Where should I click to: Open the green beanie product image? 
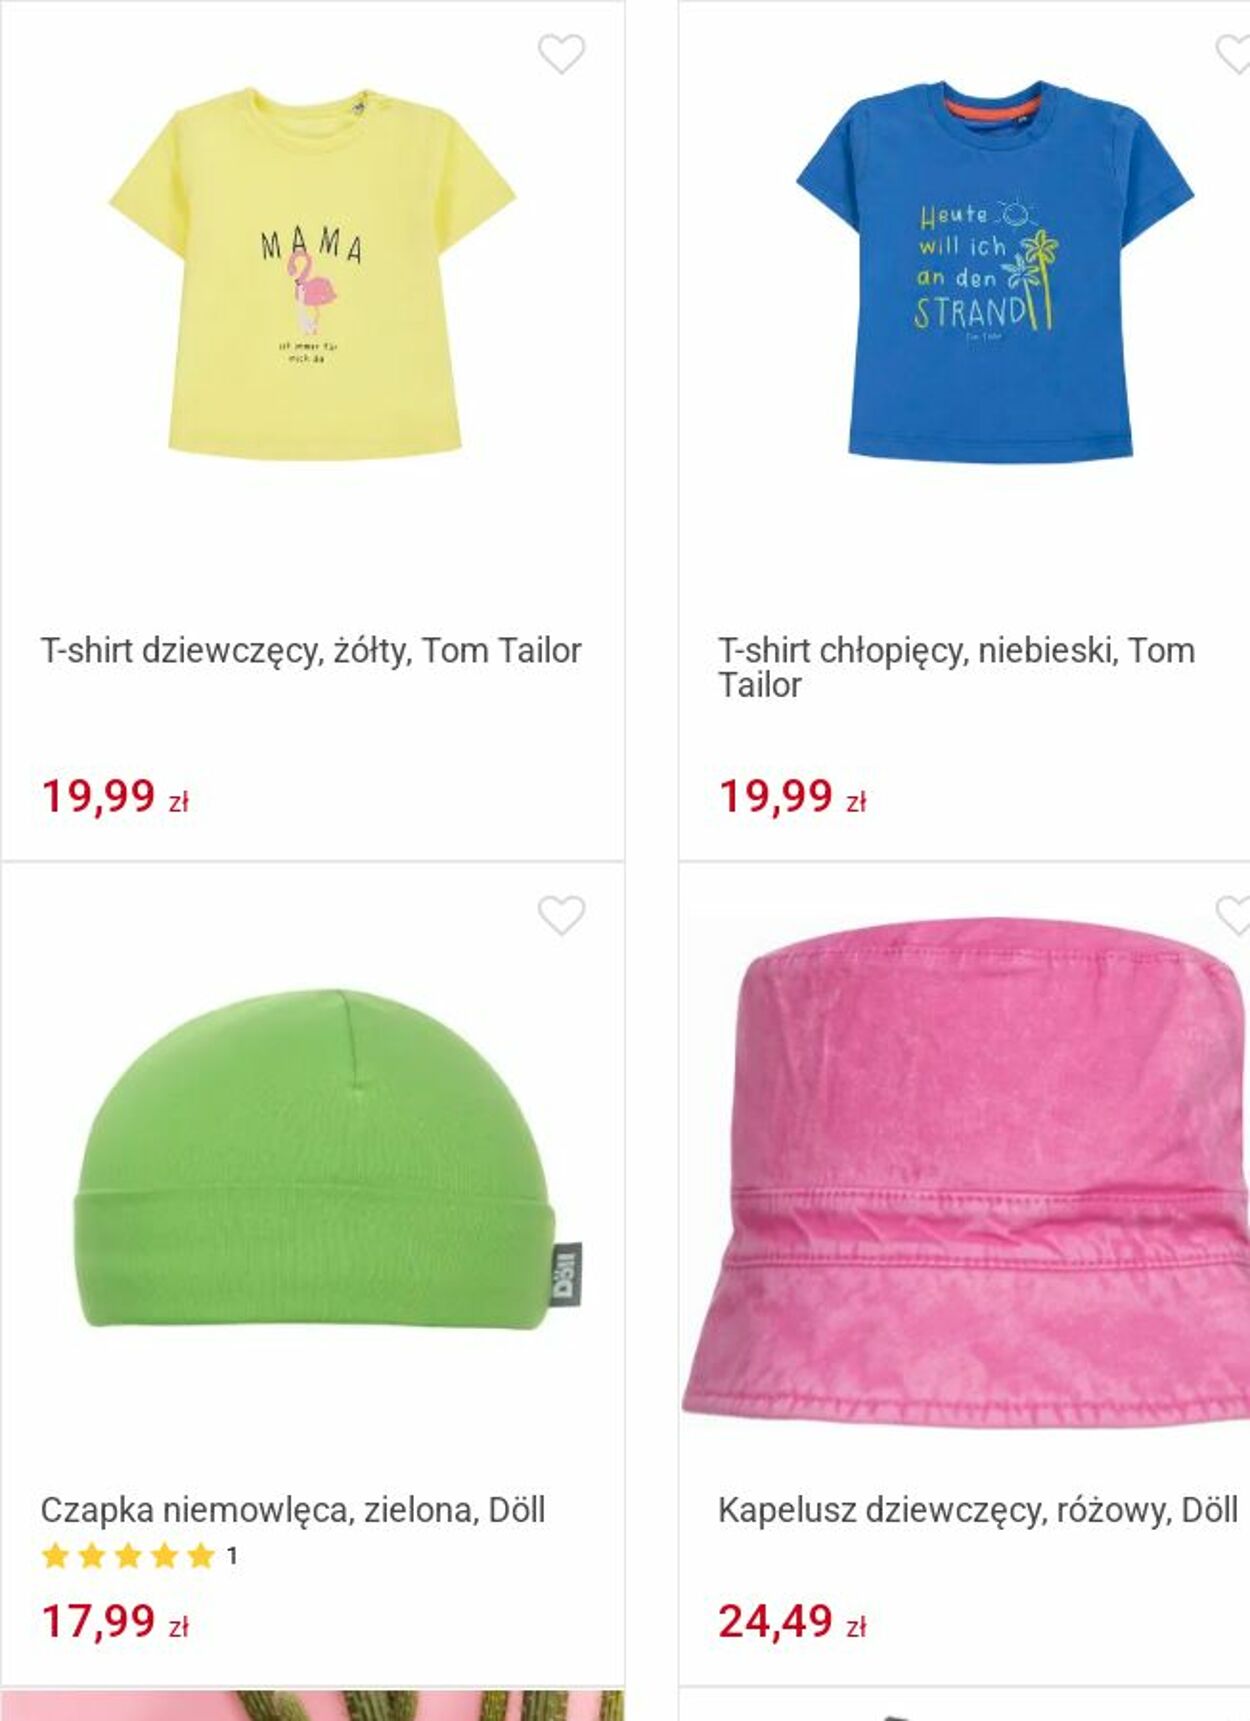pos(329,1158)
